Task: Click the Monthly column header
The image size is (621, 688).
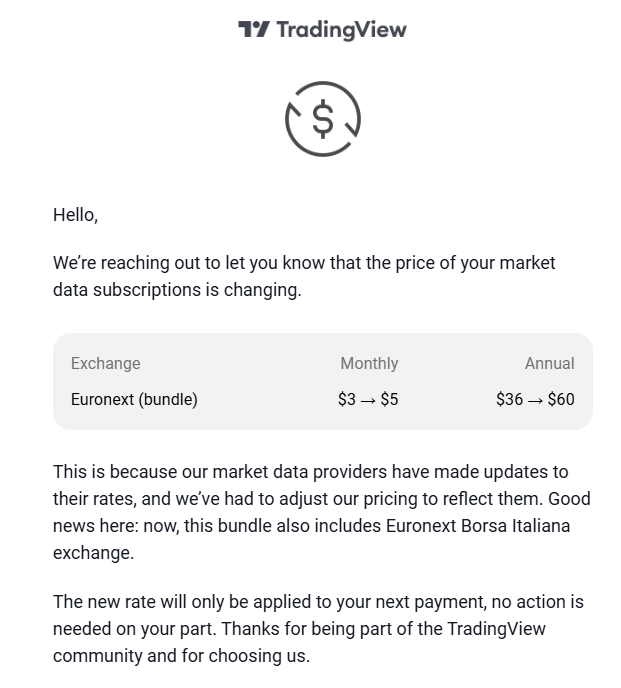Action: click(370, 363)
